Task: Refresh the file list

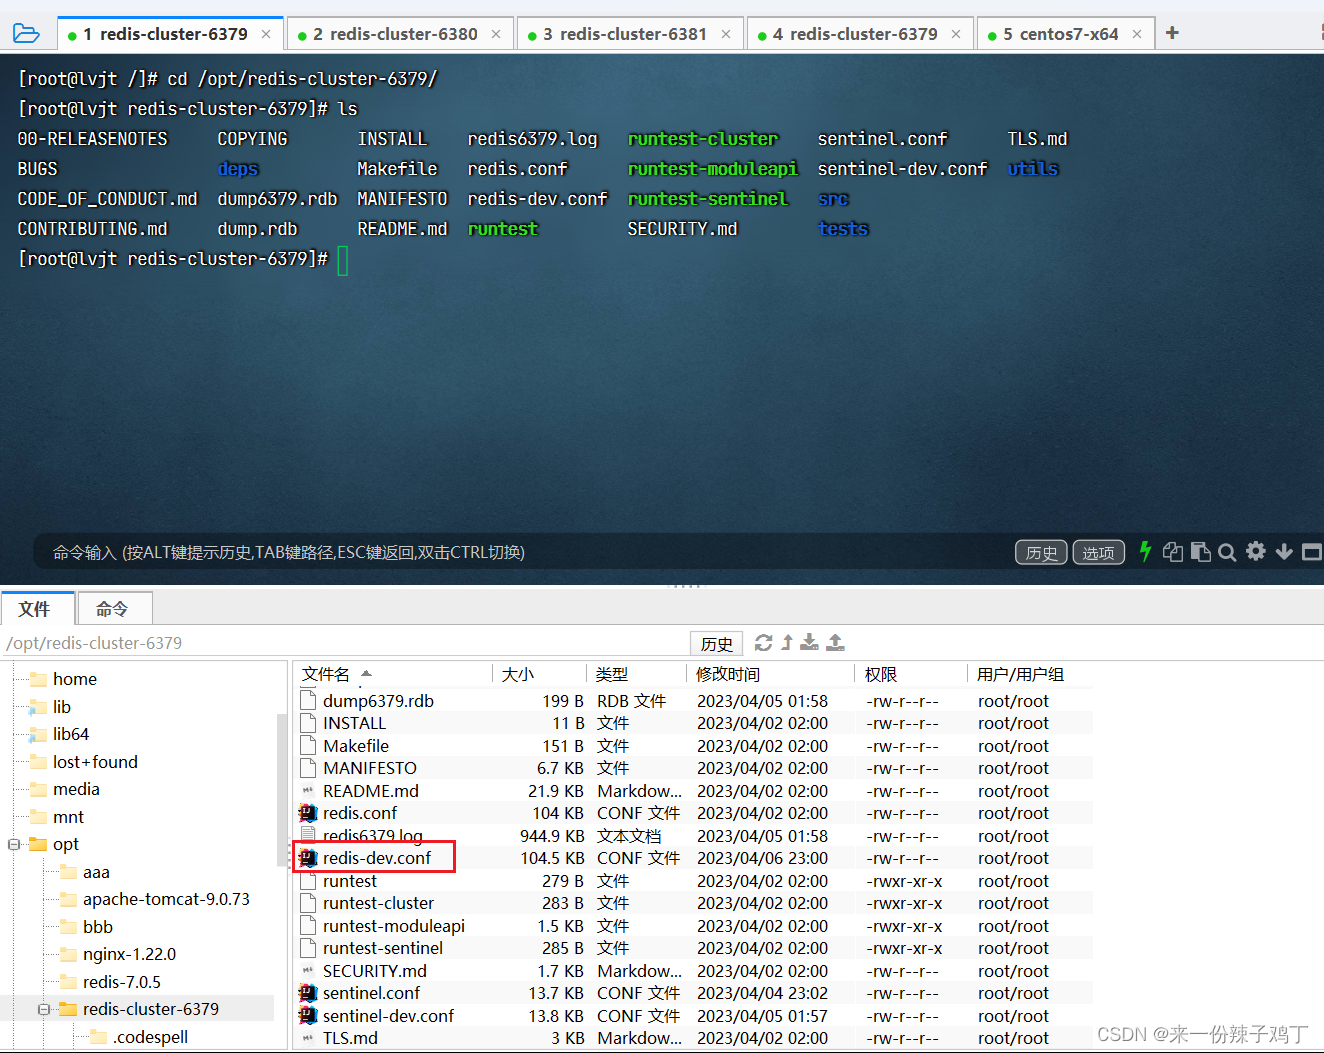Action: [764, 642]
